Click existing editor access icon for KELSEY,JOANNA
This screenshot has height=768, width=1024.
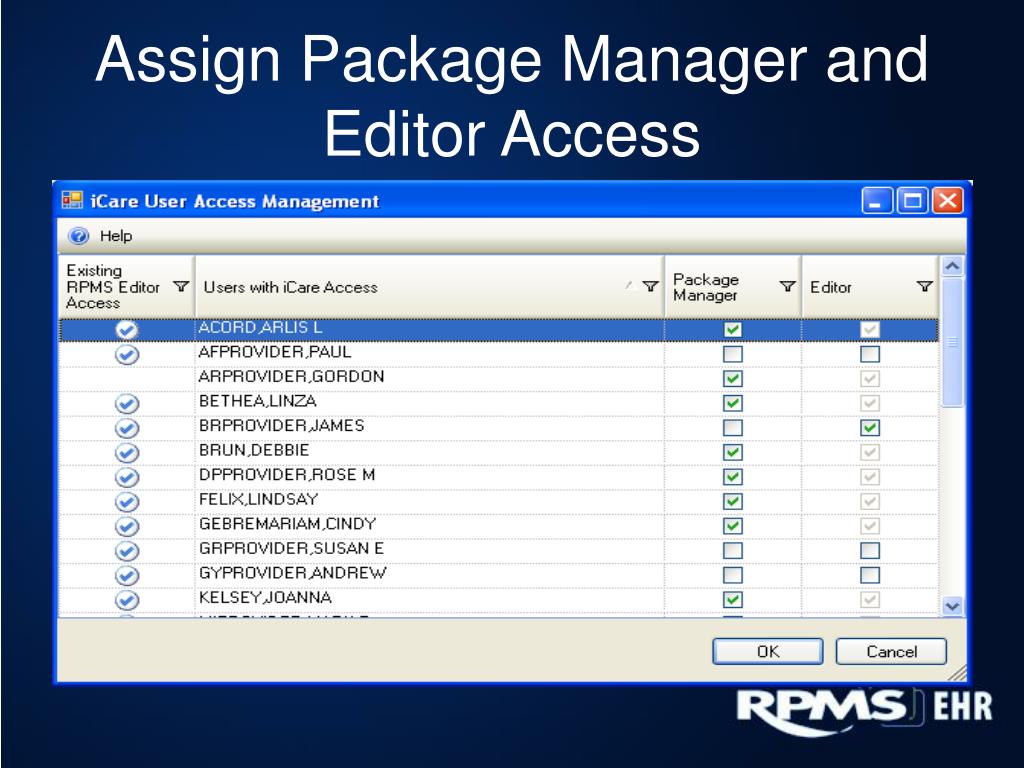pyautogui.click(x=127, y=600)
